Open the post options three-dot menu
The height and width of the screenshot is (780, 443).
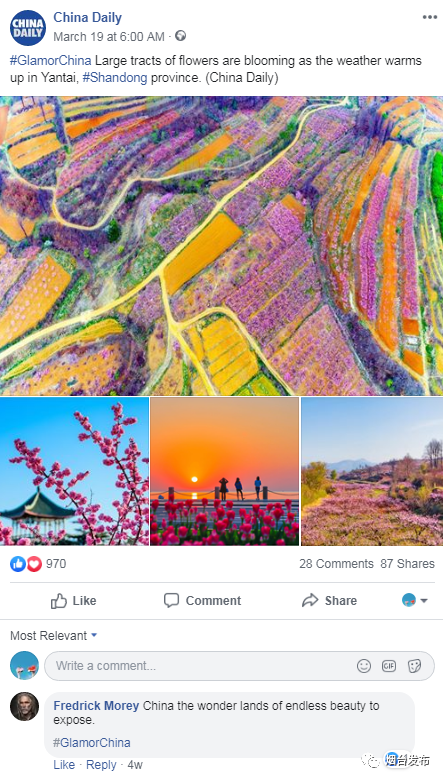pos(430,17)
